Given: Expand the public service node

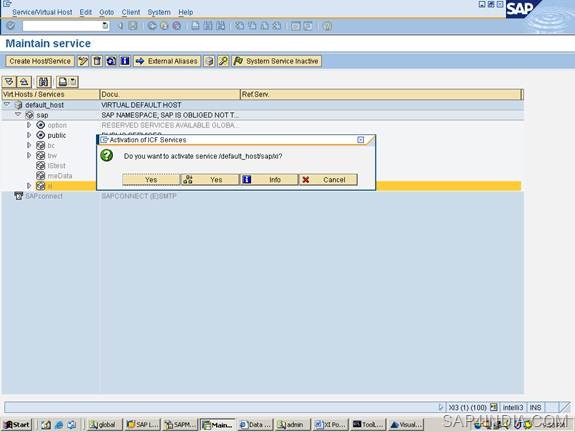Looking at the screenshot, I should [x=29, y=135].
